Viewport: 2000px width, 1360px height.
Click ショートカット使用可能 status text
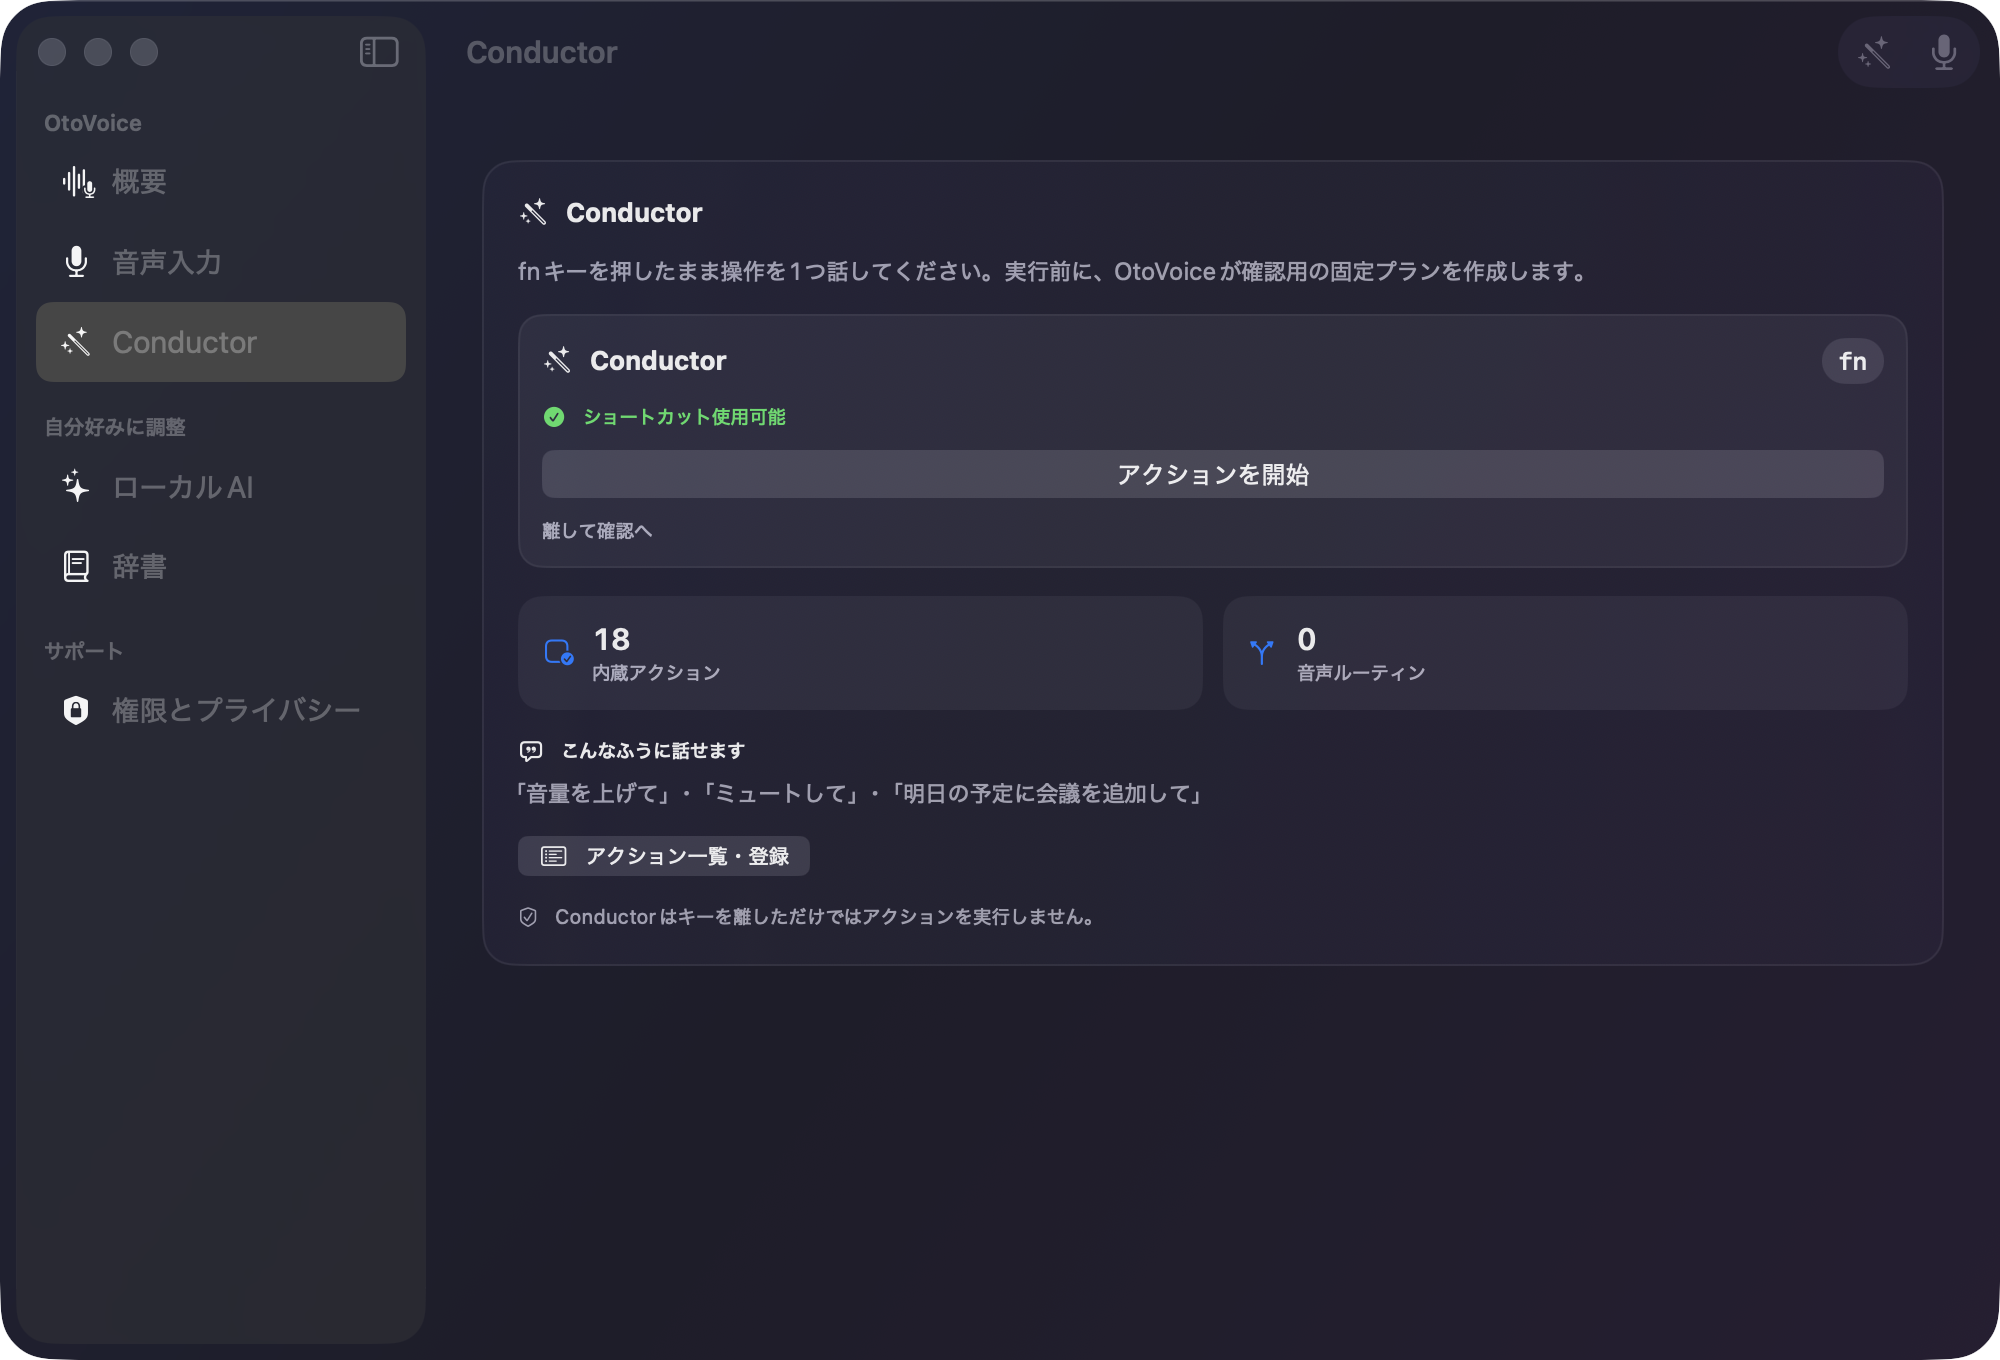pyautogui.click(x=685, y=417)
